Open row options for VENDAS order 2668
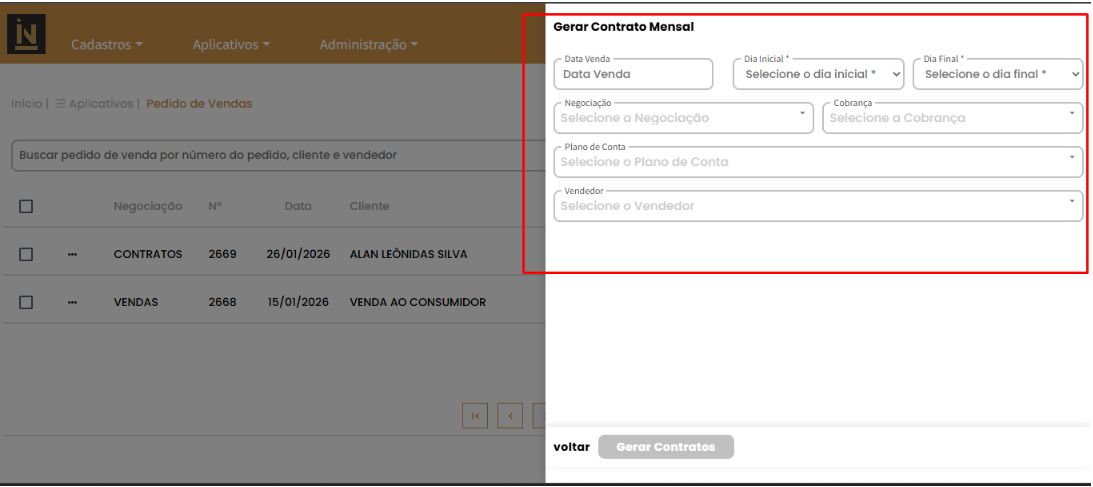 point(72,302)
